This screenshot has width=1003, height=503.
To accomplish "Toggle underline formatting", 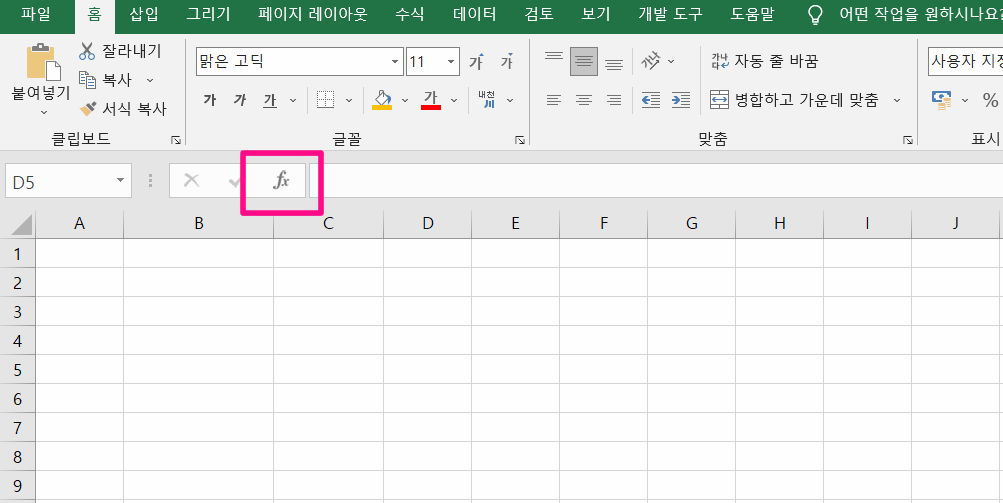I will pyautogui.click(x=270, y=100).
